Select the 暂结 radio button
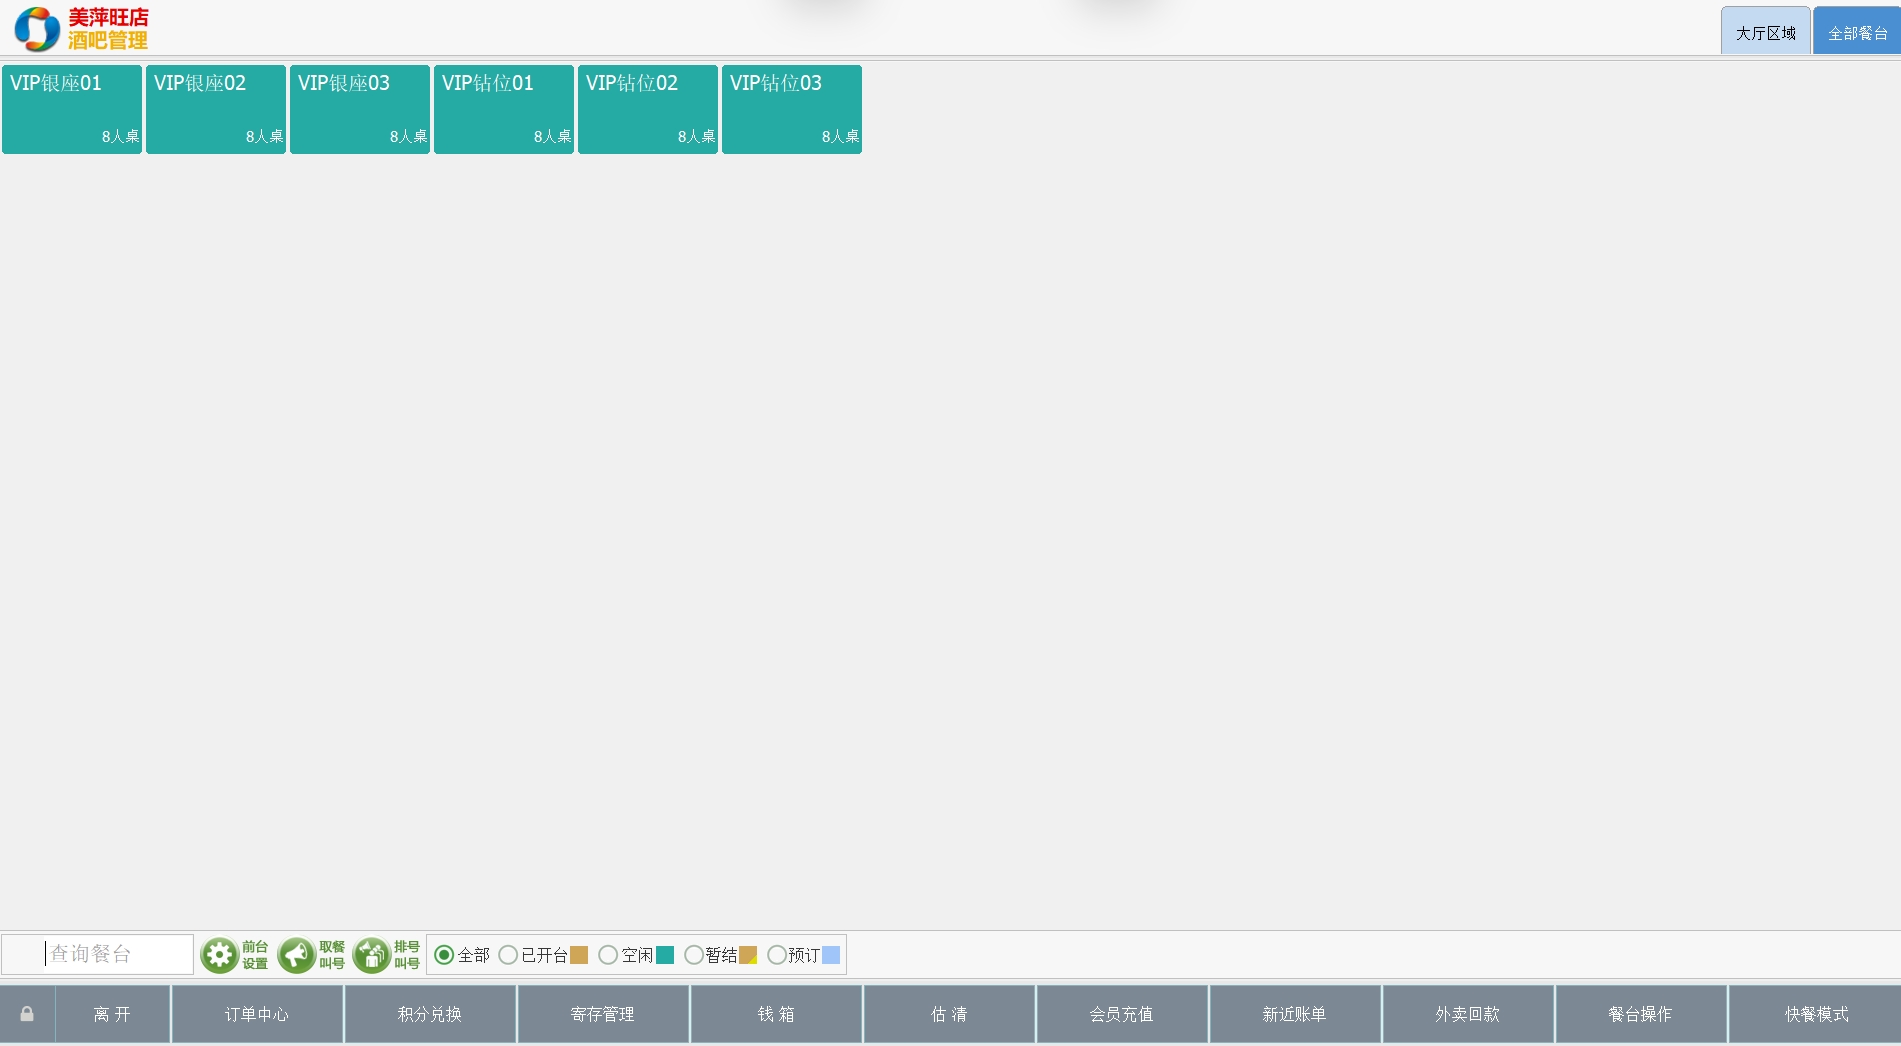The image size is (1901, 1046). coord(693,955)
